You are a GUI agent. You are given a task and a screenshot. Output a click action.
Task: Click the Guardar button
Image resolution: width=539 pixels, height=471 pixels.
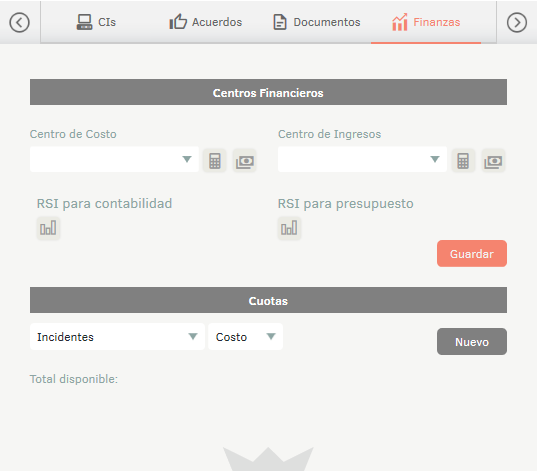tap(472, 254)
